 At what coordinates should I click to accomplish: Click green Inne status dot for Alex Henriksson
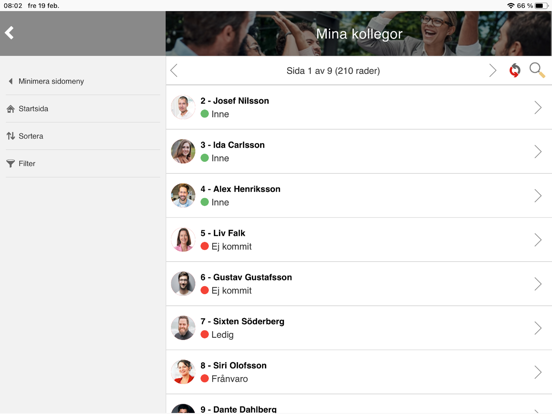205,202
